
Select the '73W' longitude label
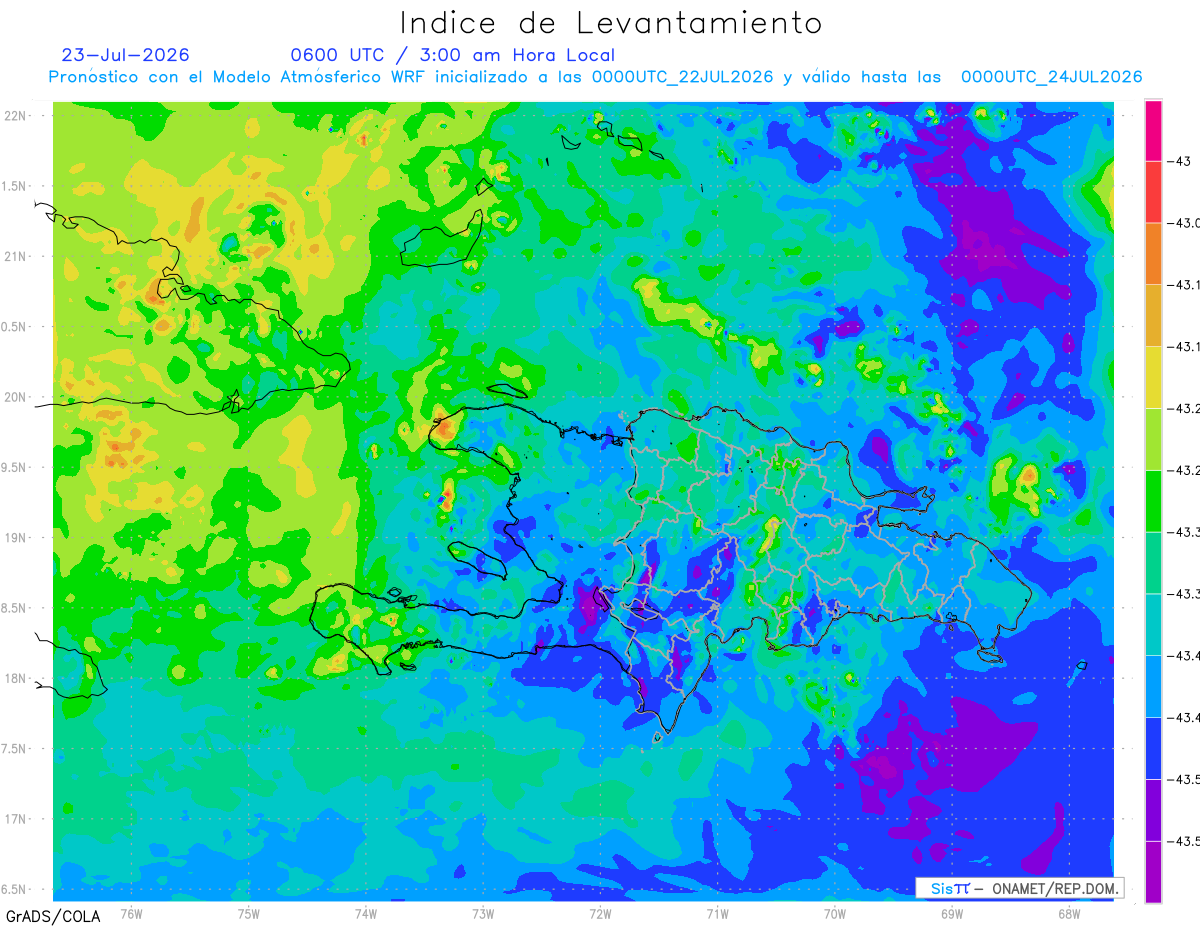[483, 913]
